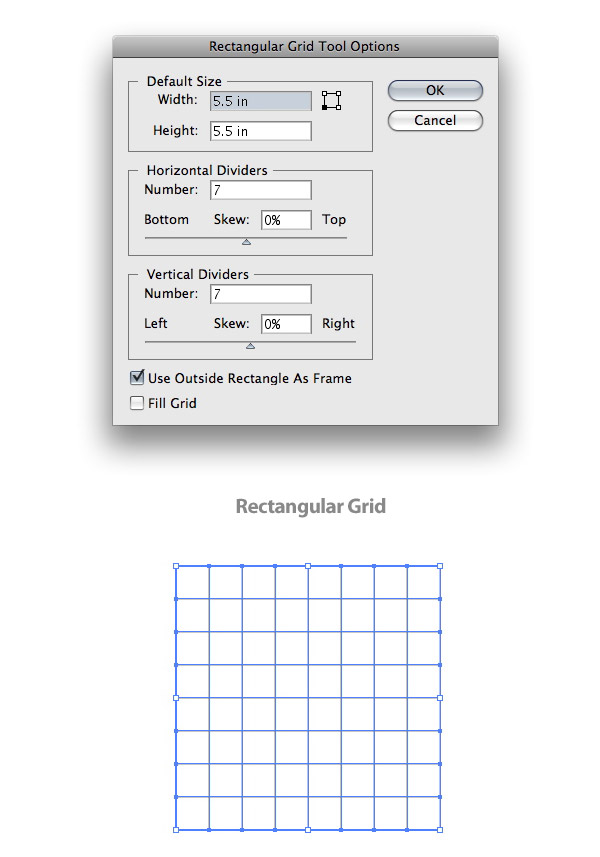Click the 'Left' skew label
Image resolution: width=600 pixels, height=857 pixels.
[156, 324]
